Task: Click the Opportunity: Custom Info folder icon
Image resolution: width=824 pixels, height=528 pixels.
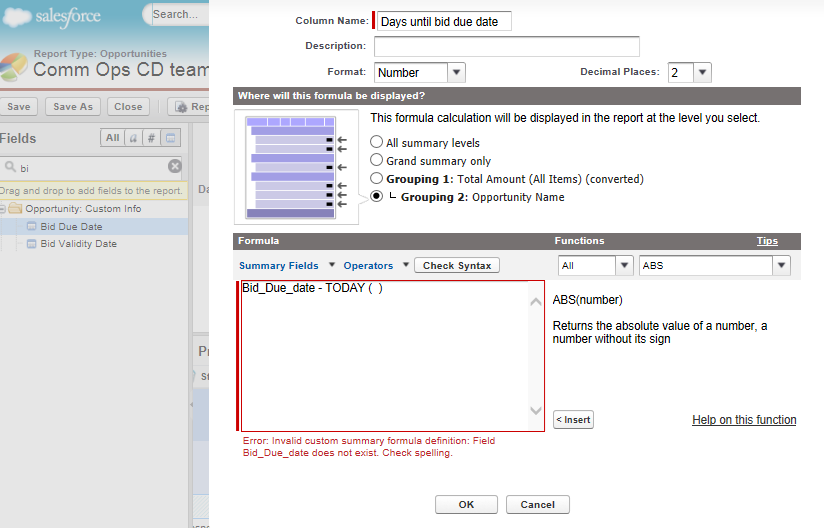Action: coord(15,209)
